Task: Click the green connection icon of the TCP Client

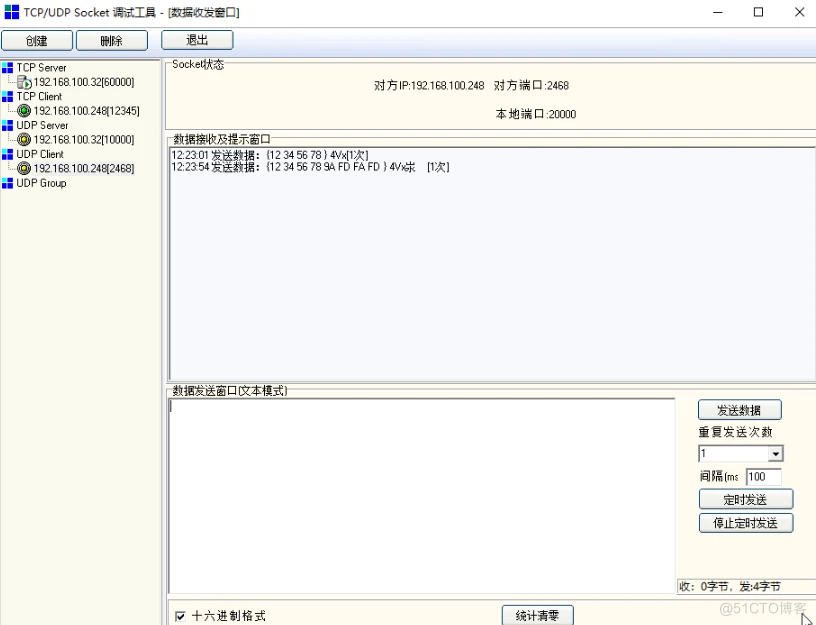Action: (25, 111)
